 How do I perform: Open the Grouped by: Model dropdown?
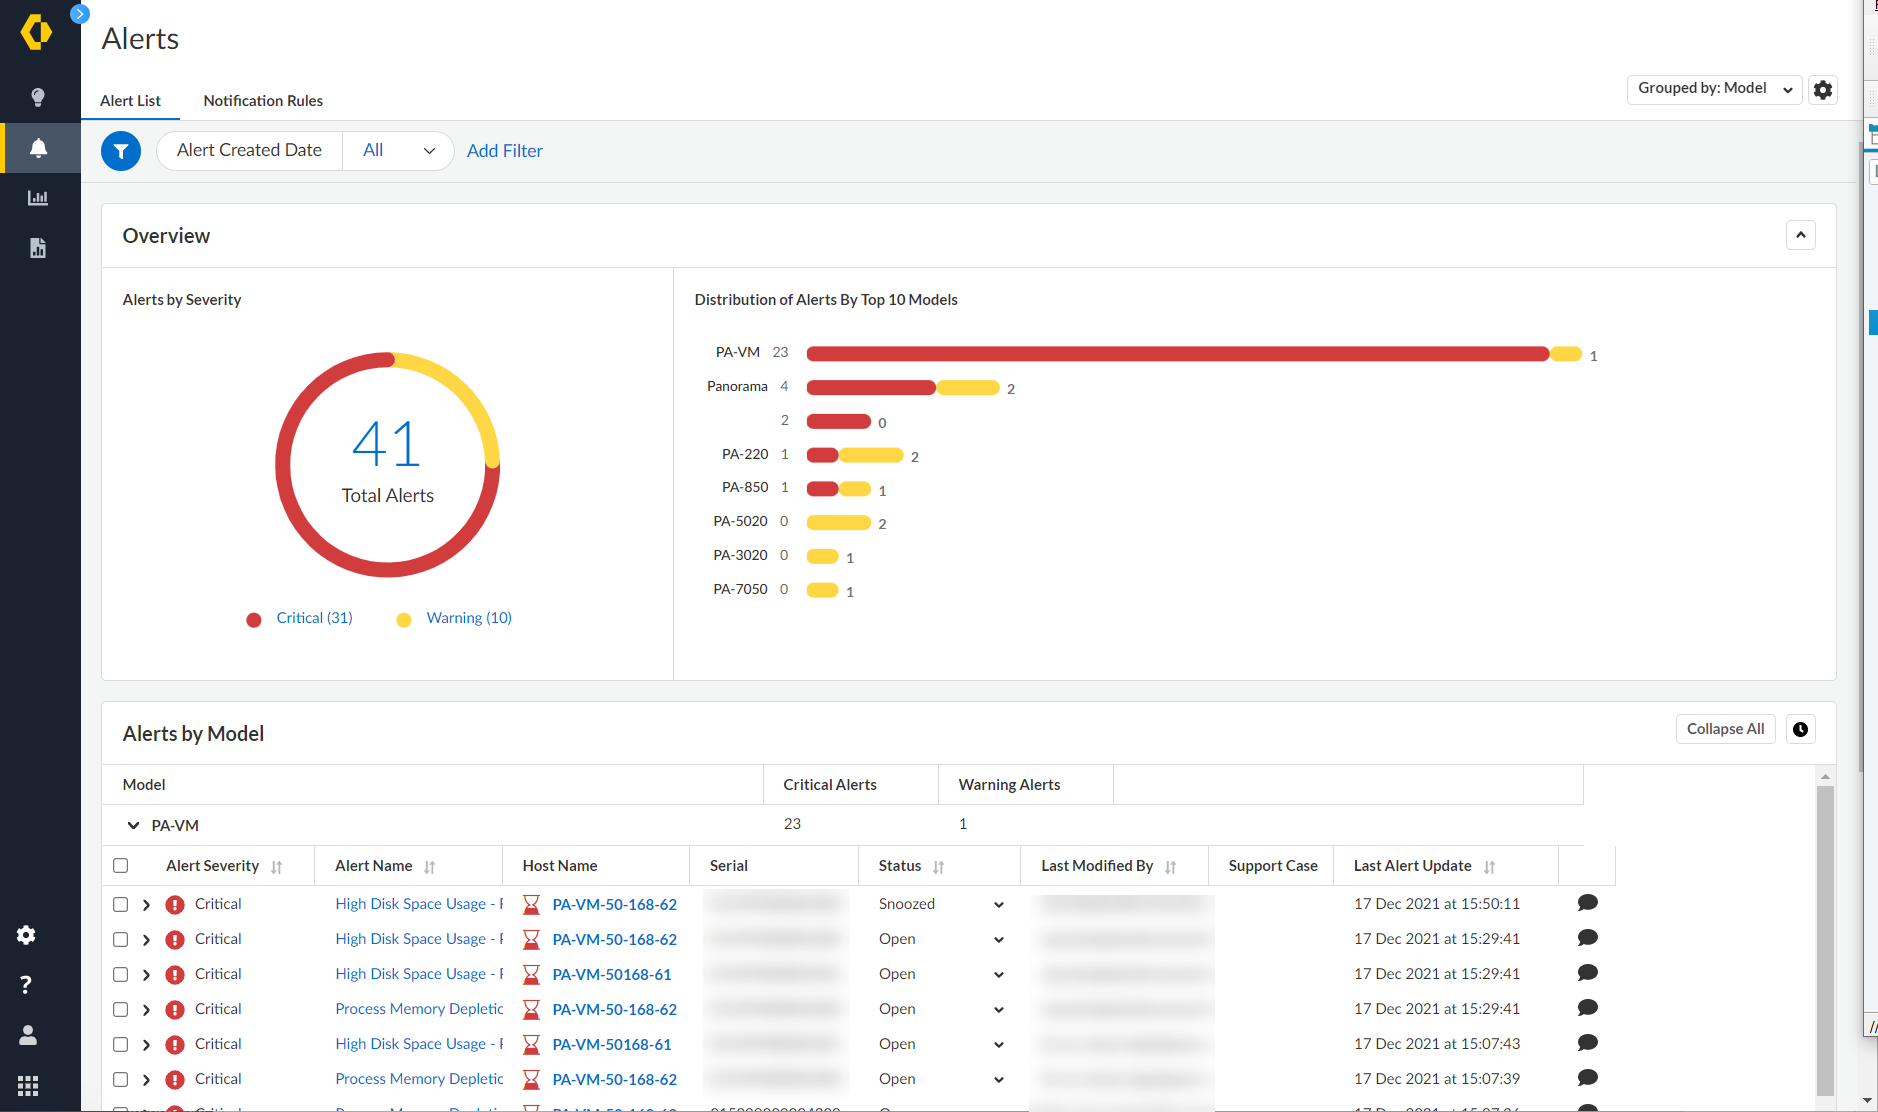click(x=1714, y=89)
